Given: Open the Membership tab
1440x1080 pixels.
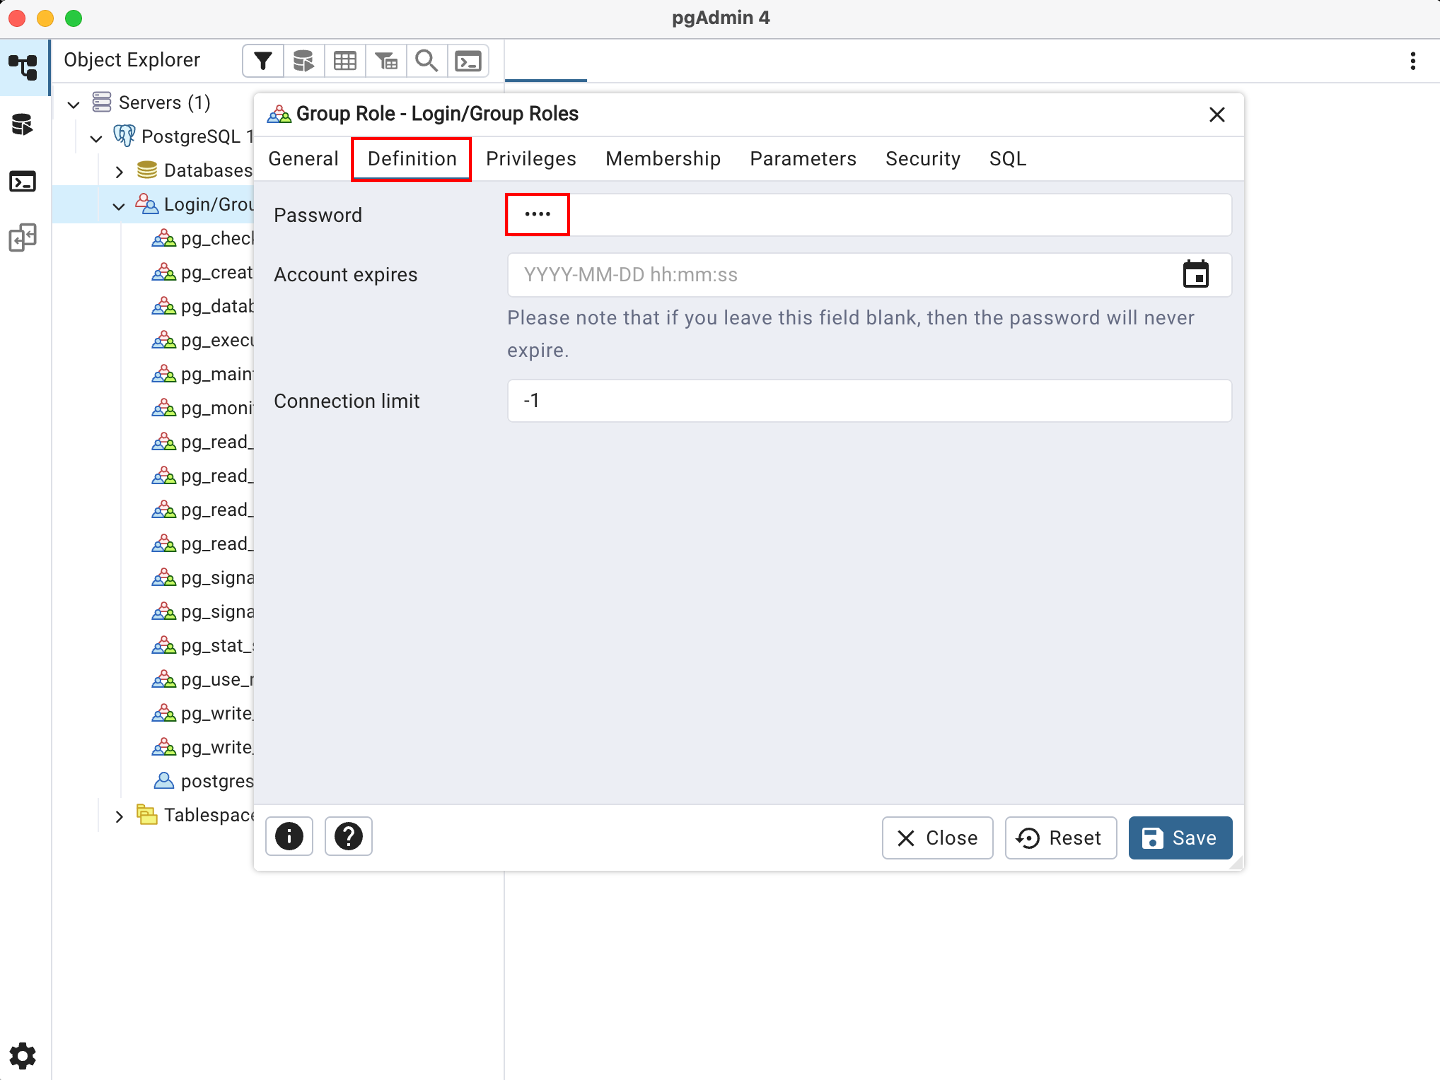Looking at the screenshot, I should (x=663, y=159).
